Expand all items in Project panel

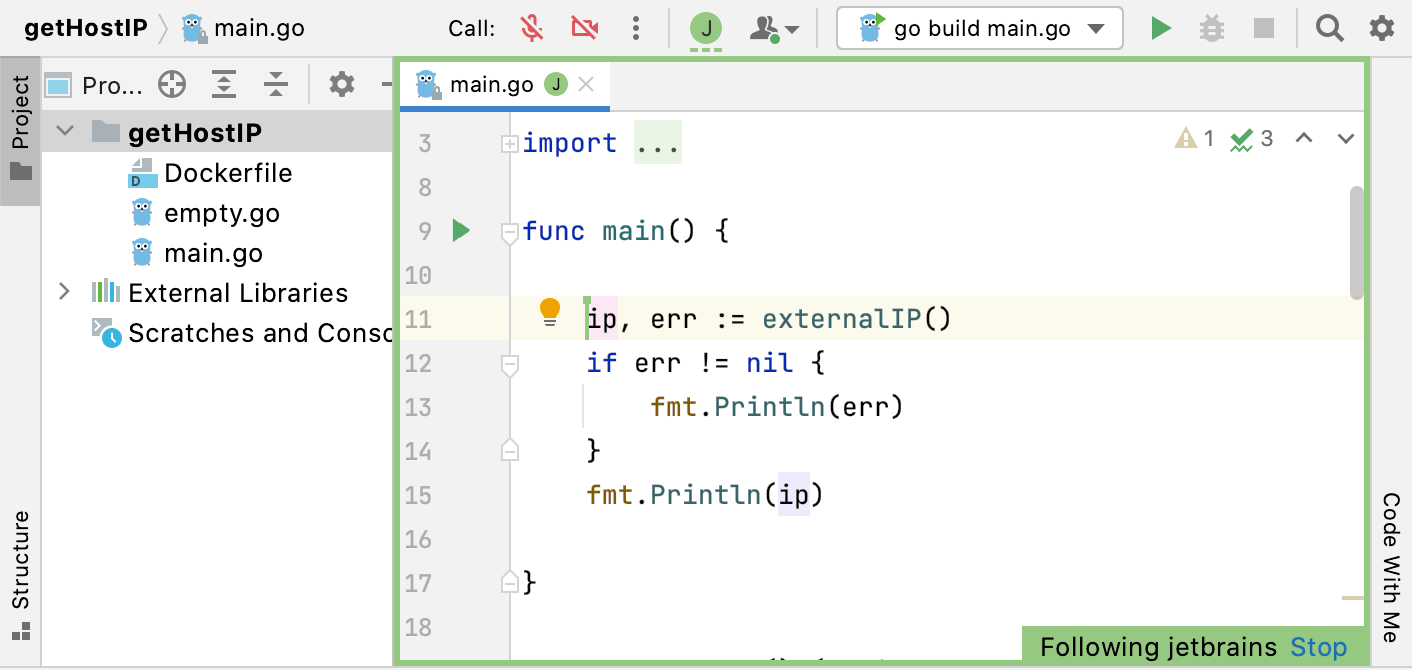[x=224, y=86]
